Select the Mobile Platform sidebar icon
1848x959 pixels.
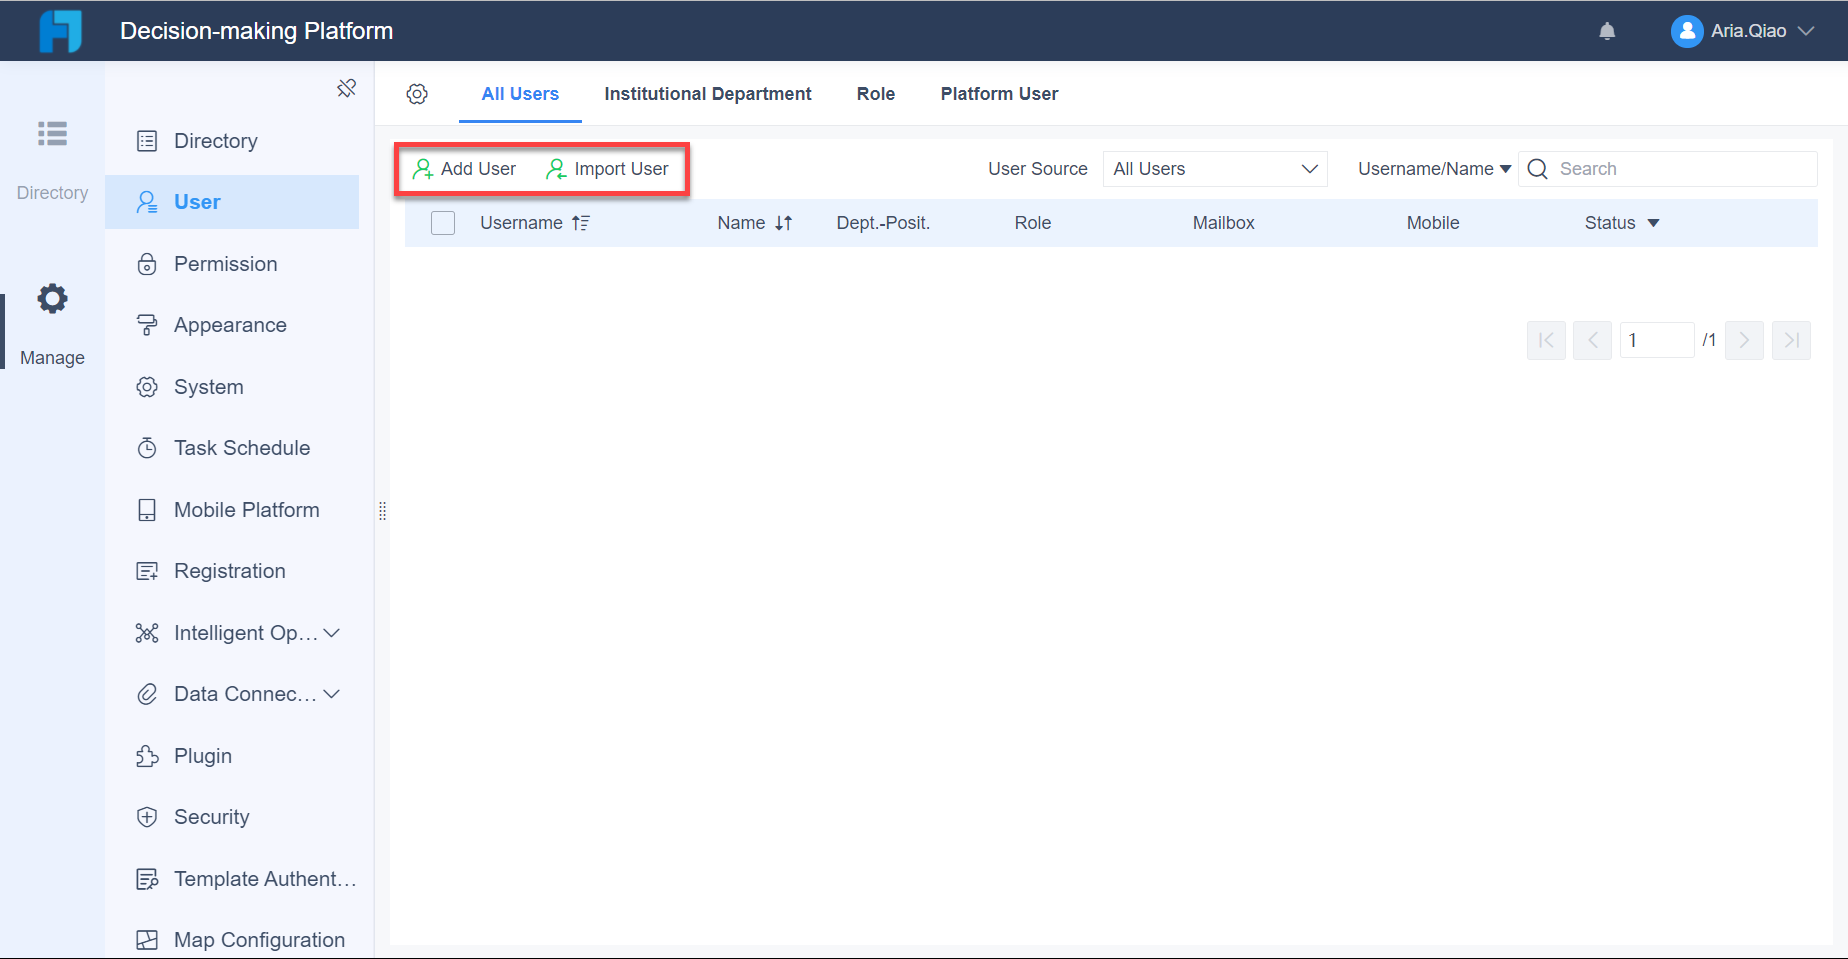[x=147, y=509]
